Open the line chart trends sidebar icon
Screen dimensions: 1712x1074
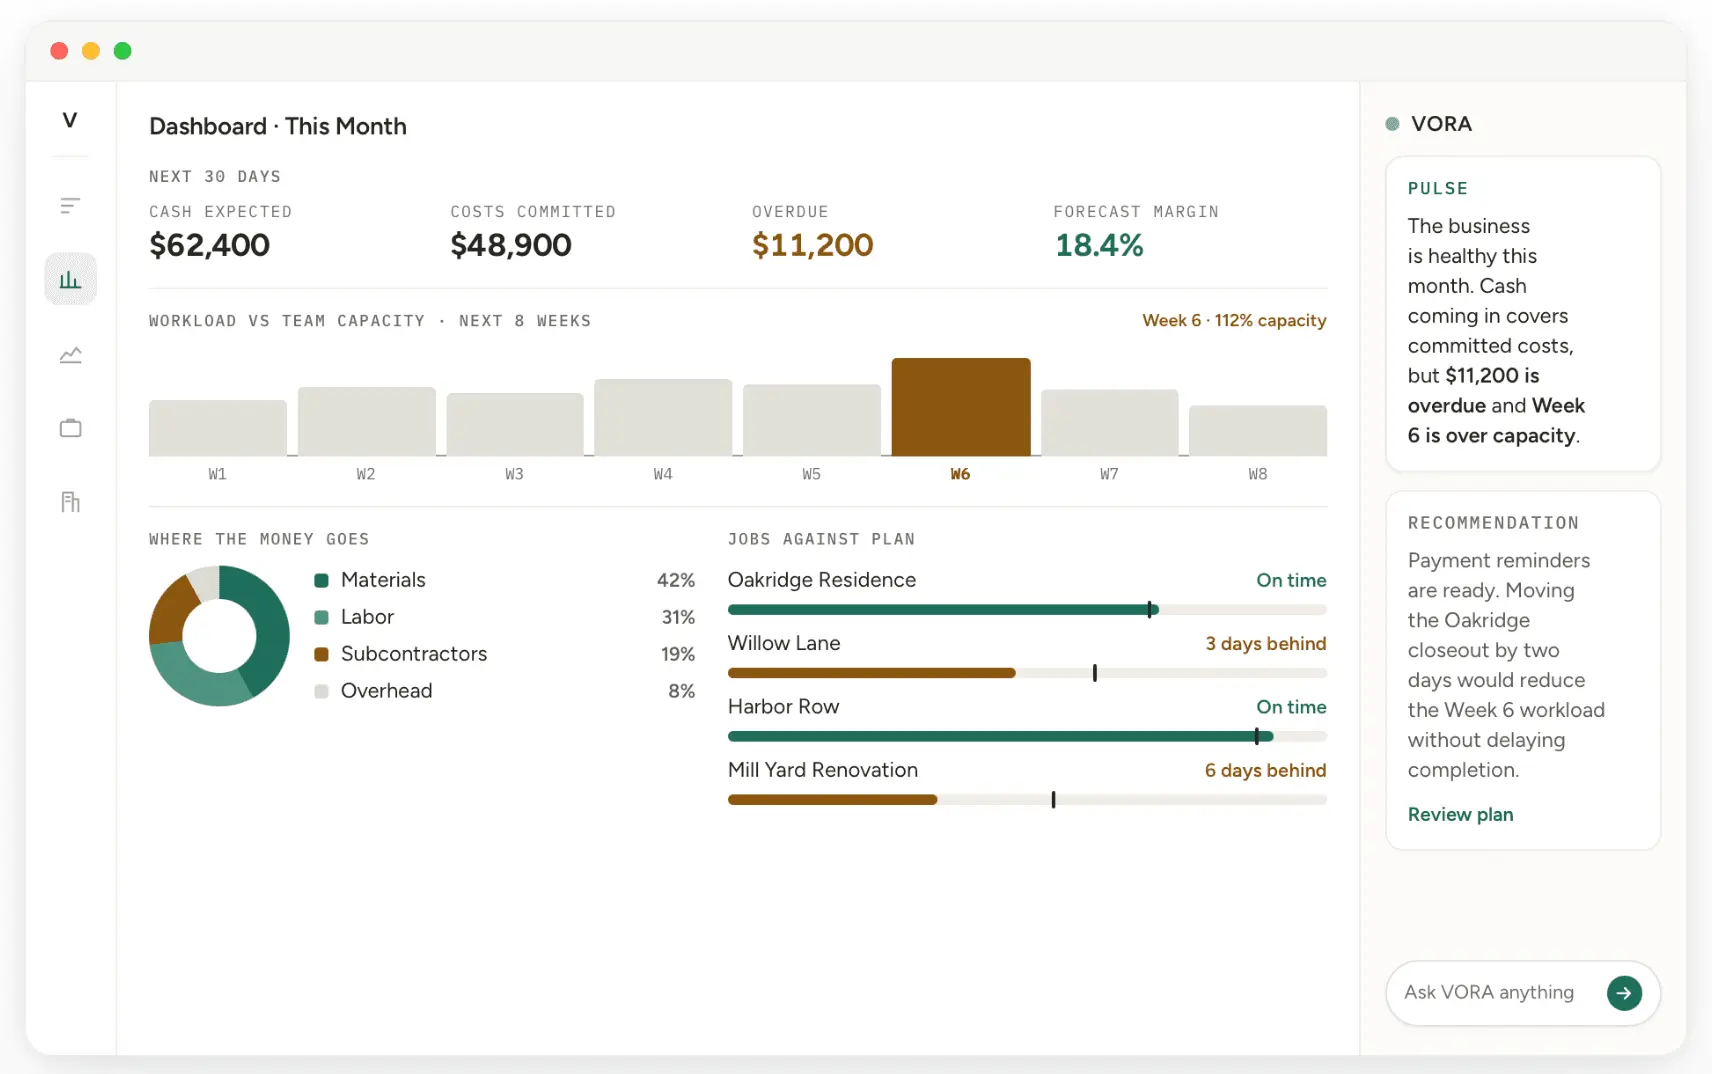tap(70, 355)
